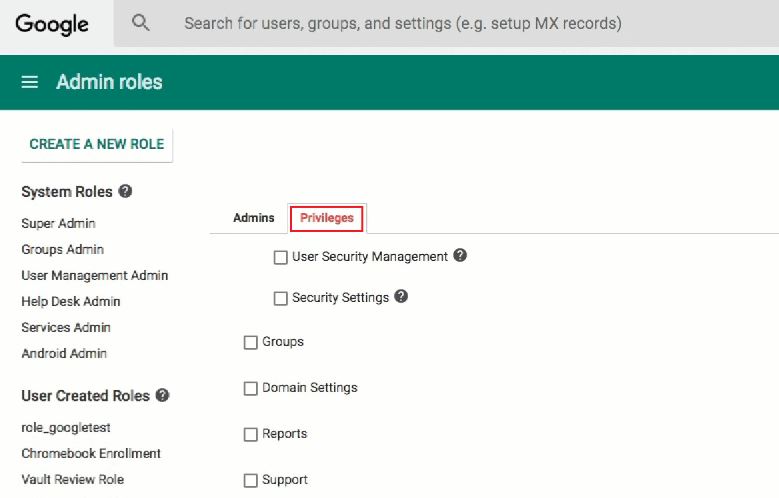The image size is (779, 498).
Task: Select the Vault Review Role
Action: pos(73,480)
